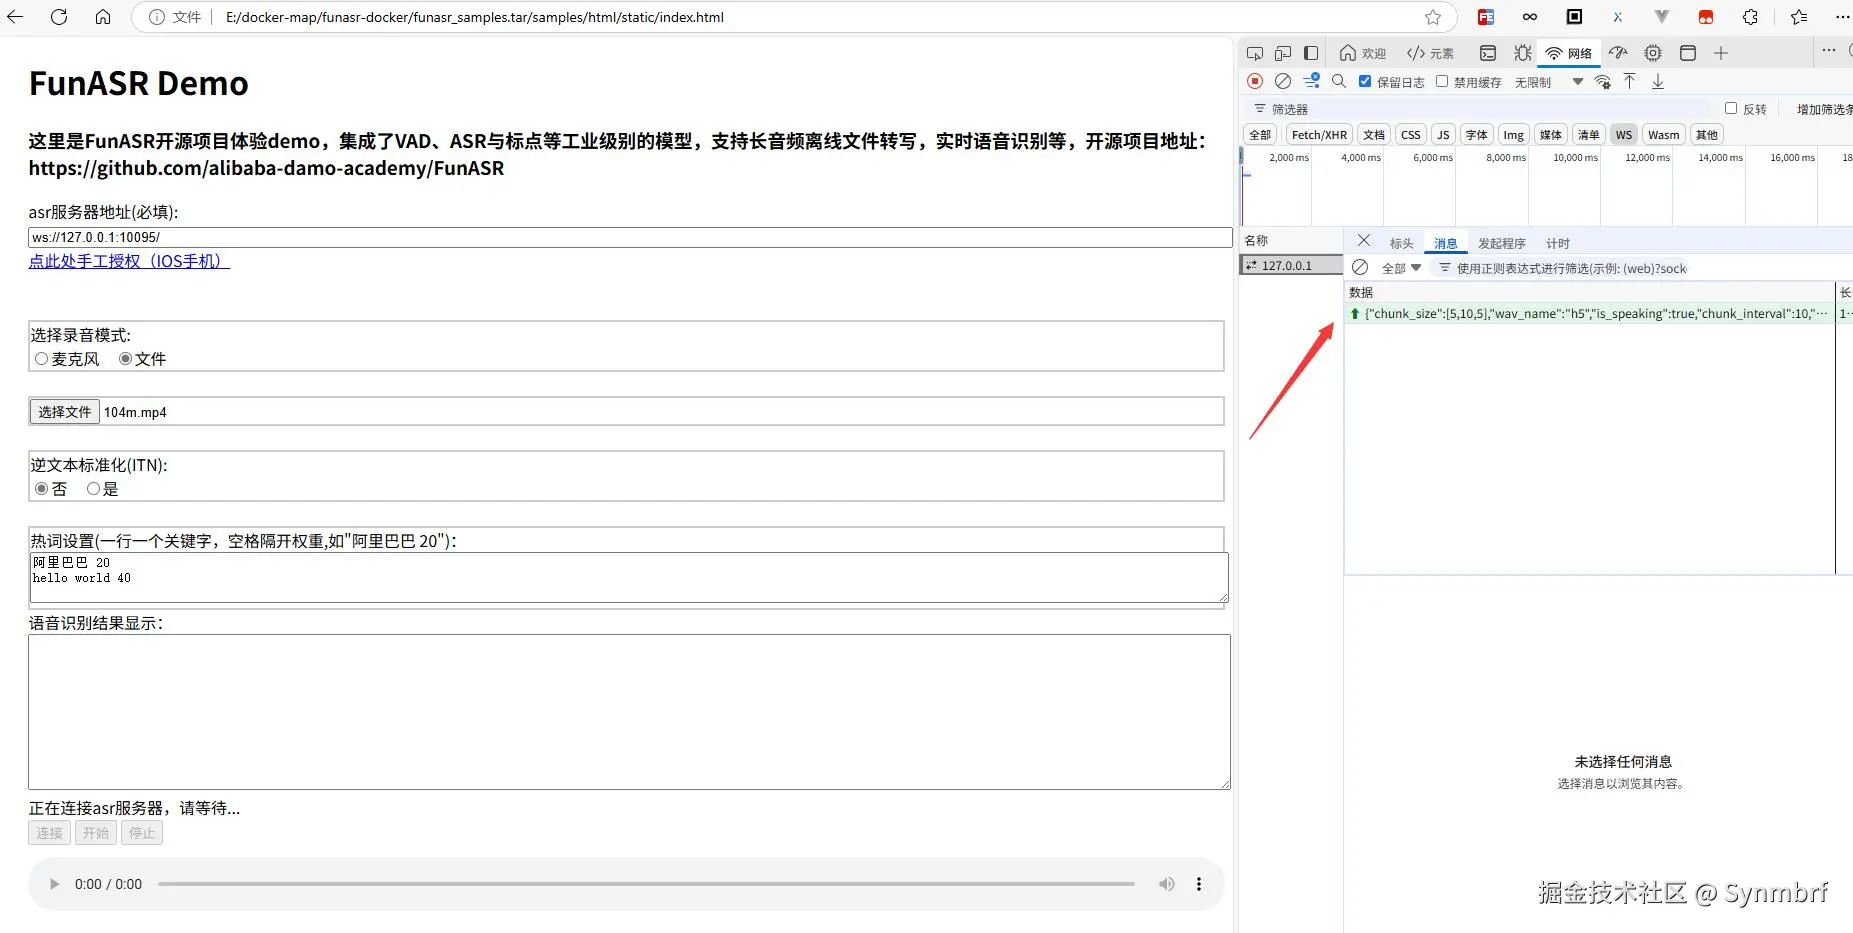
Task: Export the HAR file
Action: [1658, 81]
